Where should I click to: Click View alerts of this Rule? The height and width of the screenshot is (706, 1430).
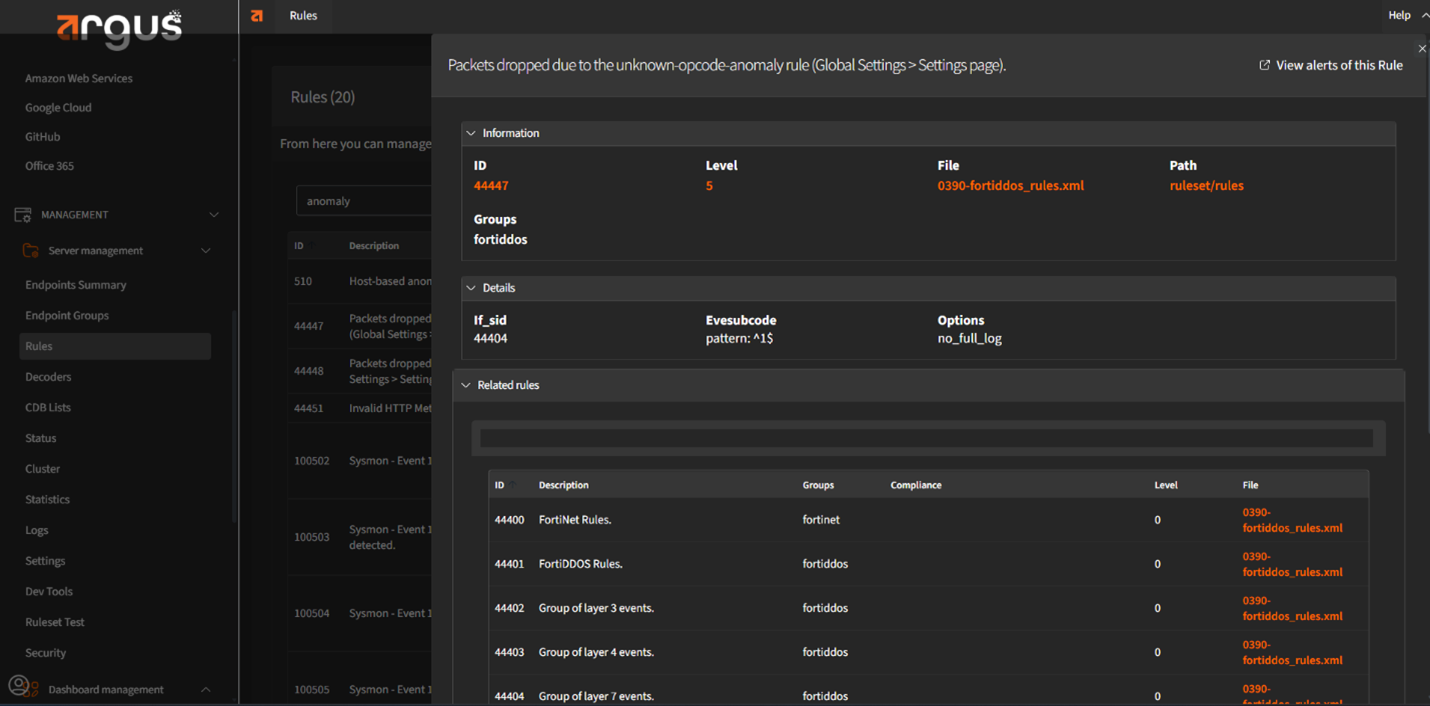point(1338,65)
